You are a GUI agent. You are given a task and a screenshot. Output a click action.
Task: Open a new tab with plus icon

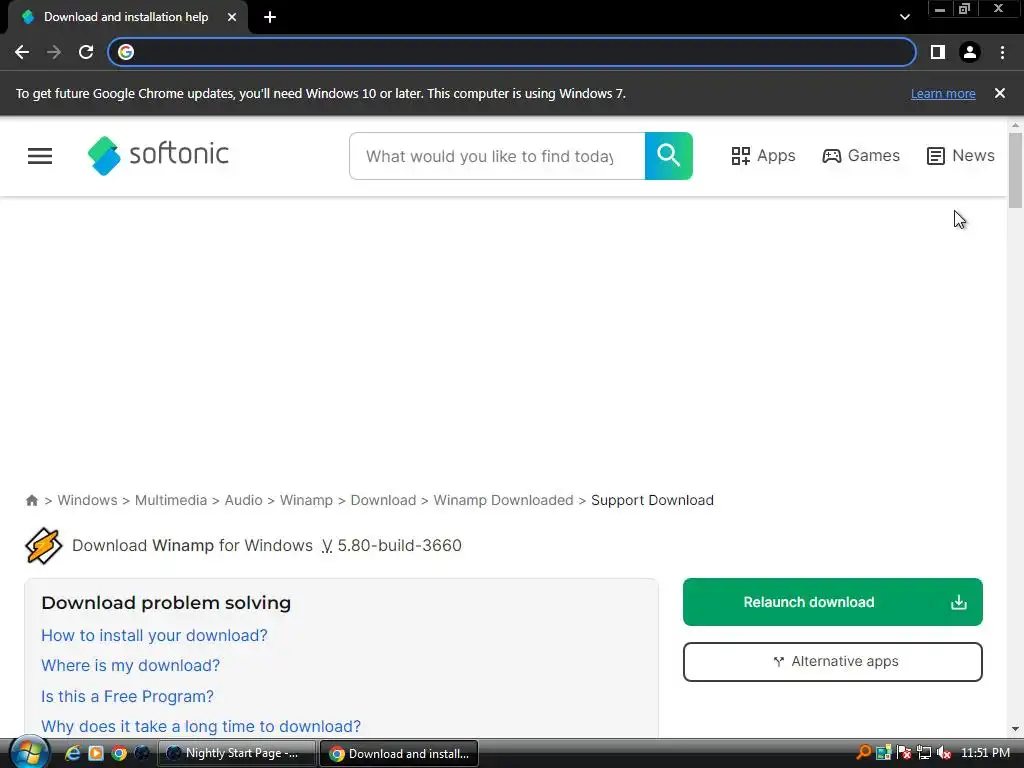(x=270, y=17)
